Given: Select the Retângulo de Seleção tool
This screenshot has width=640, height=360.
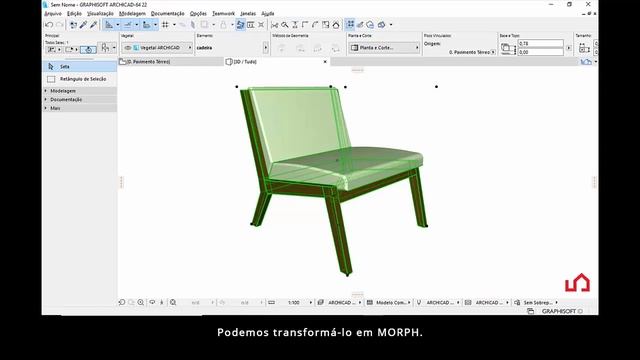Looking at the screenshot, I should [x=80, y=79].
